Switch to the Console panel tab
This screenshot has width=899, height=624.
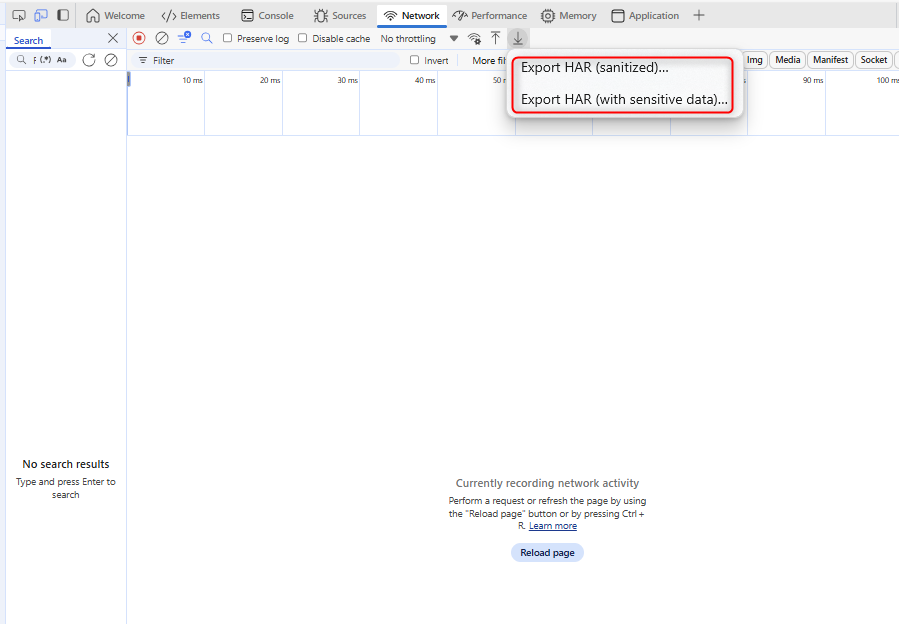[x=266, y=15]
